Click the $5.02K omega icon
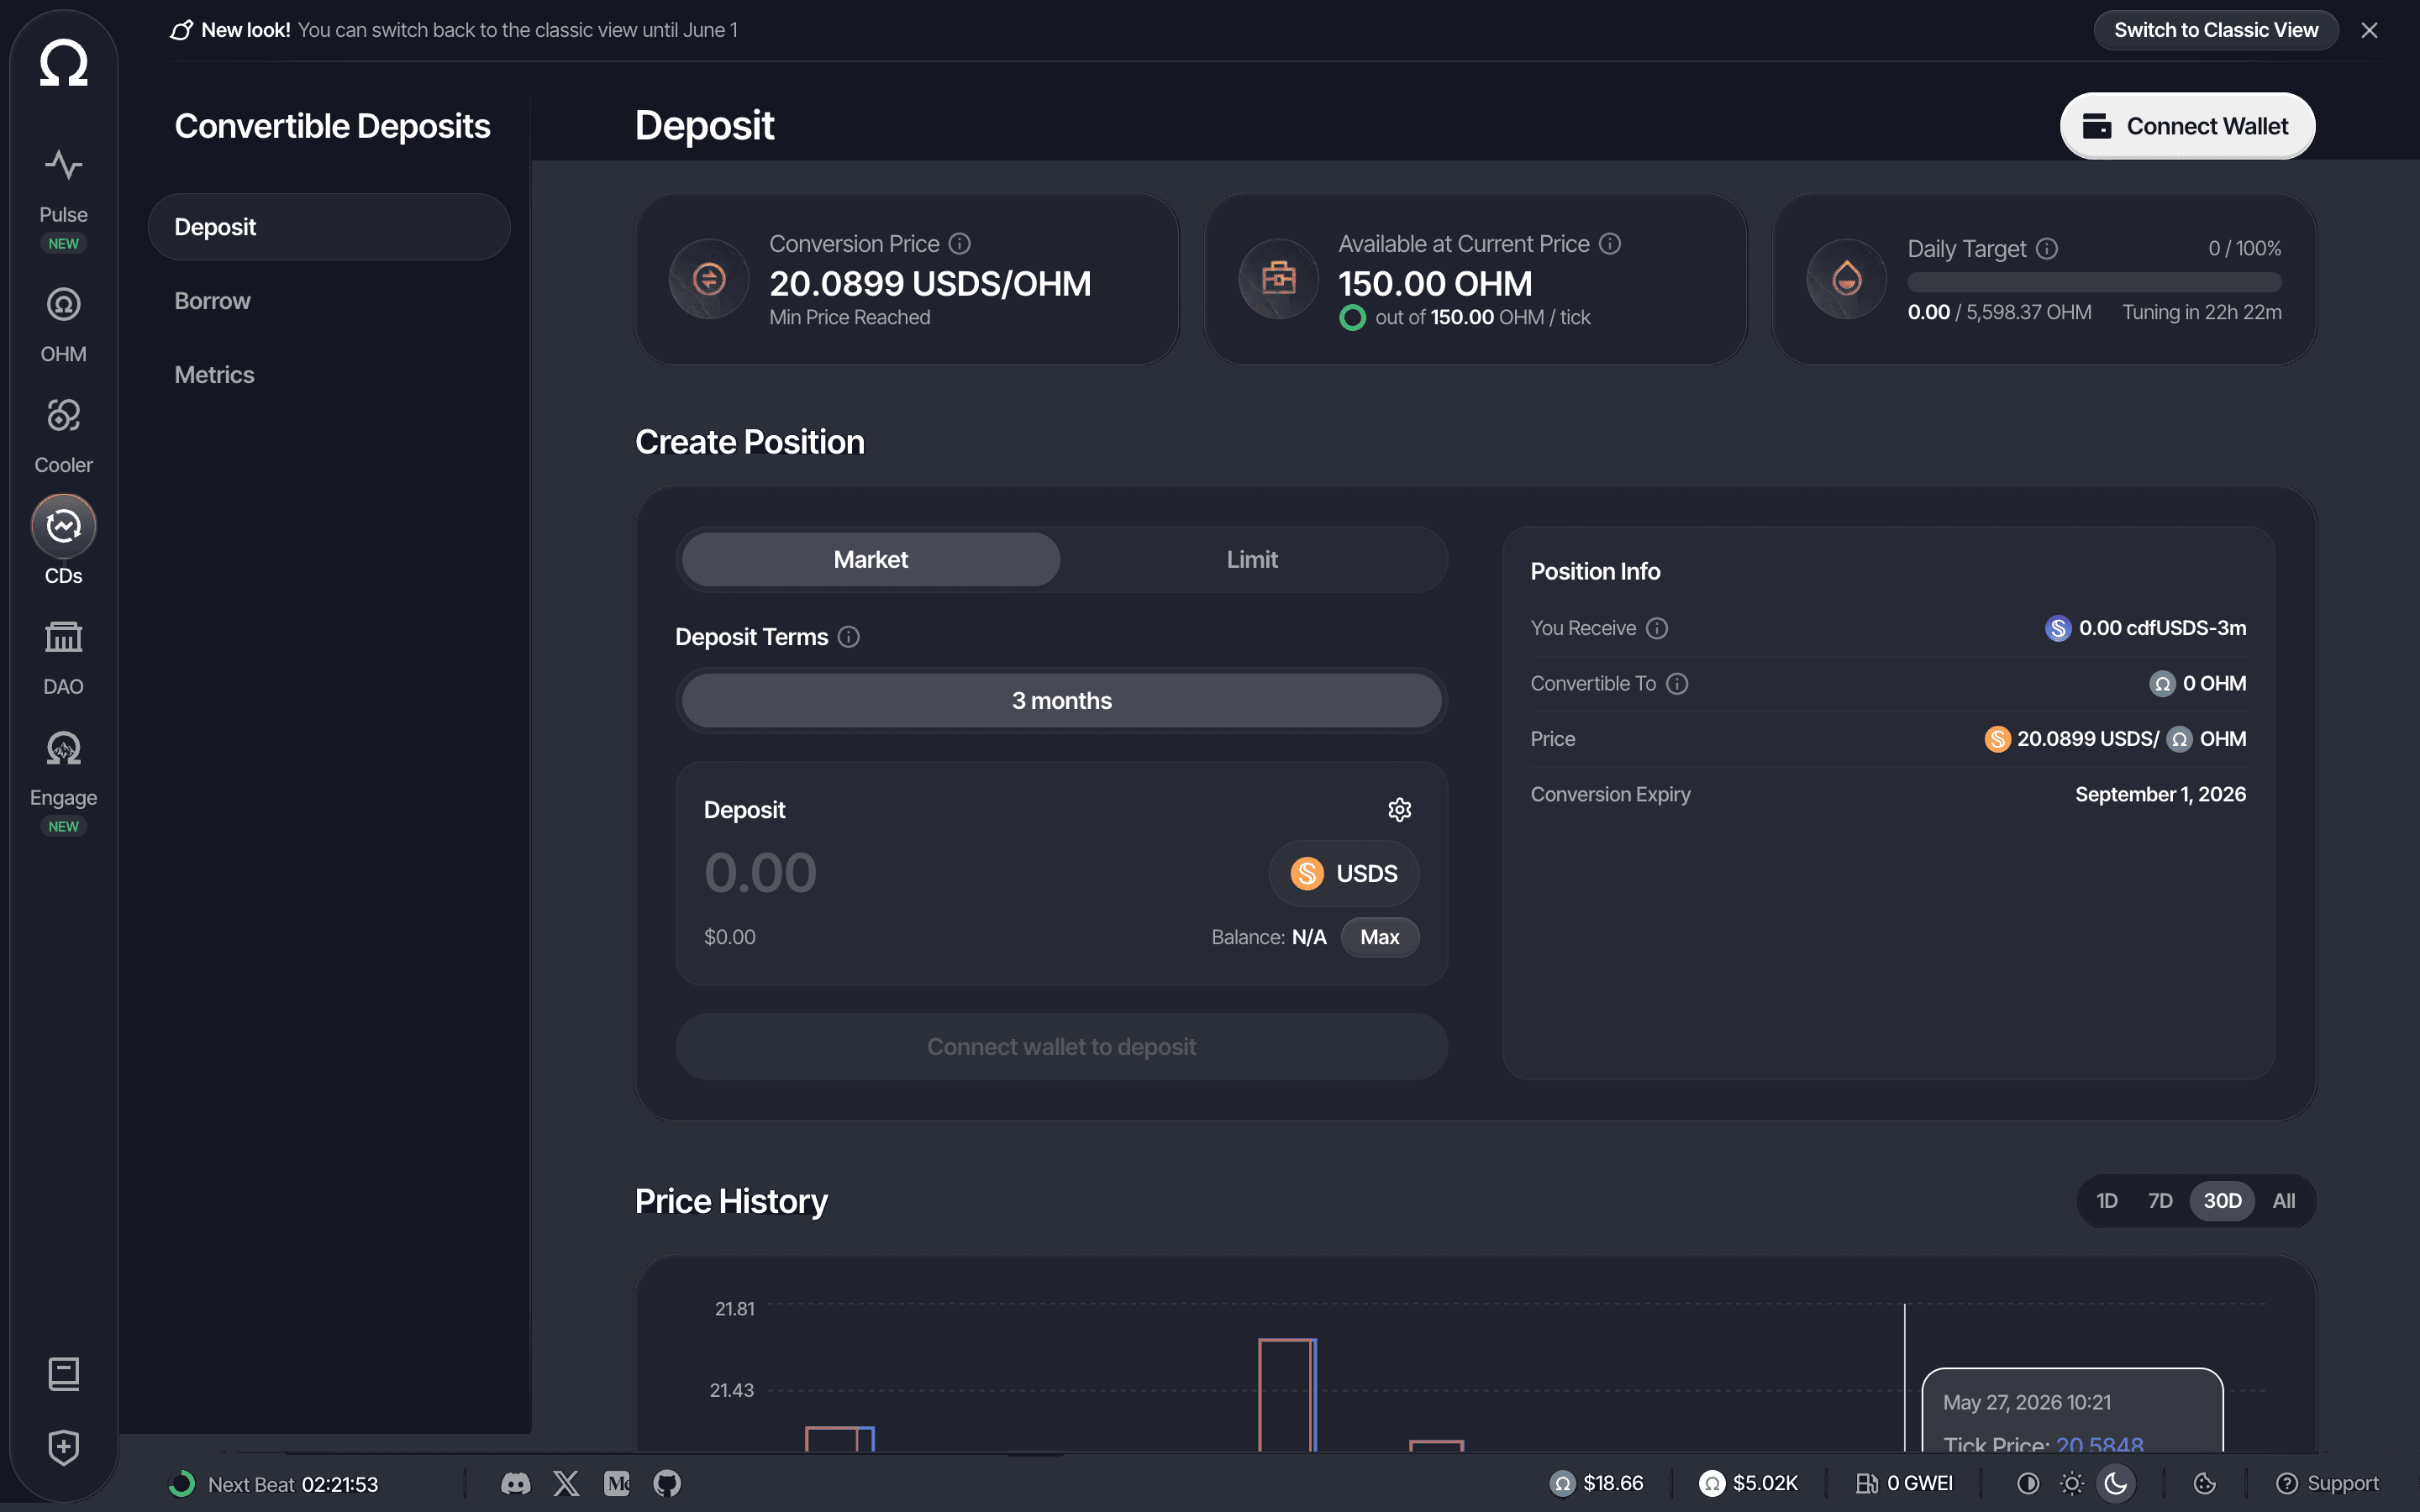 pyautogui.click(x=1713, y=1483)
